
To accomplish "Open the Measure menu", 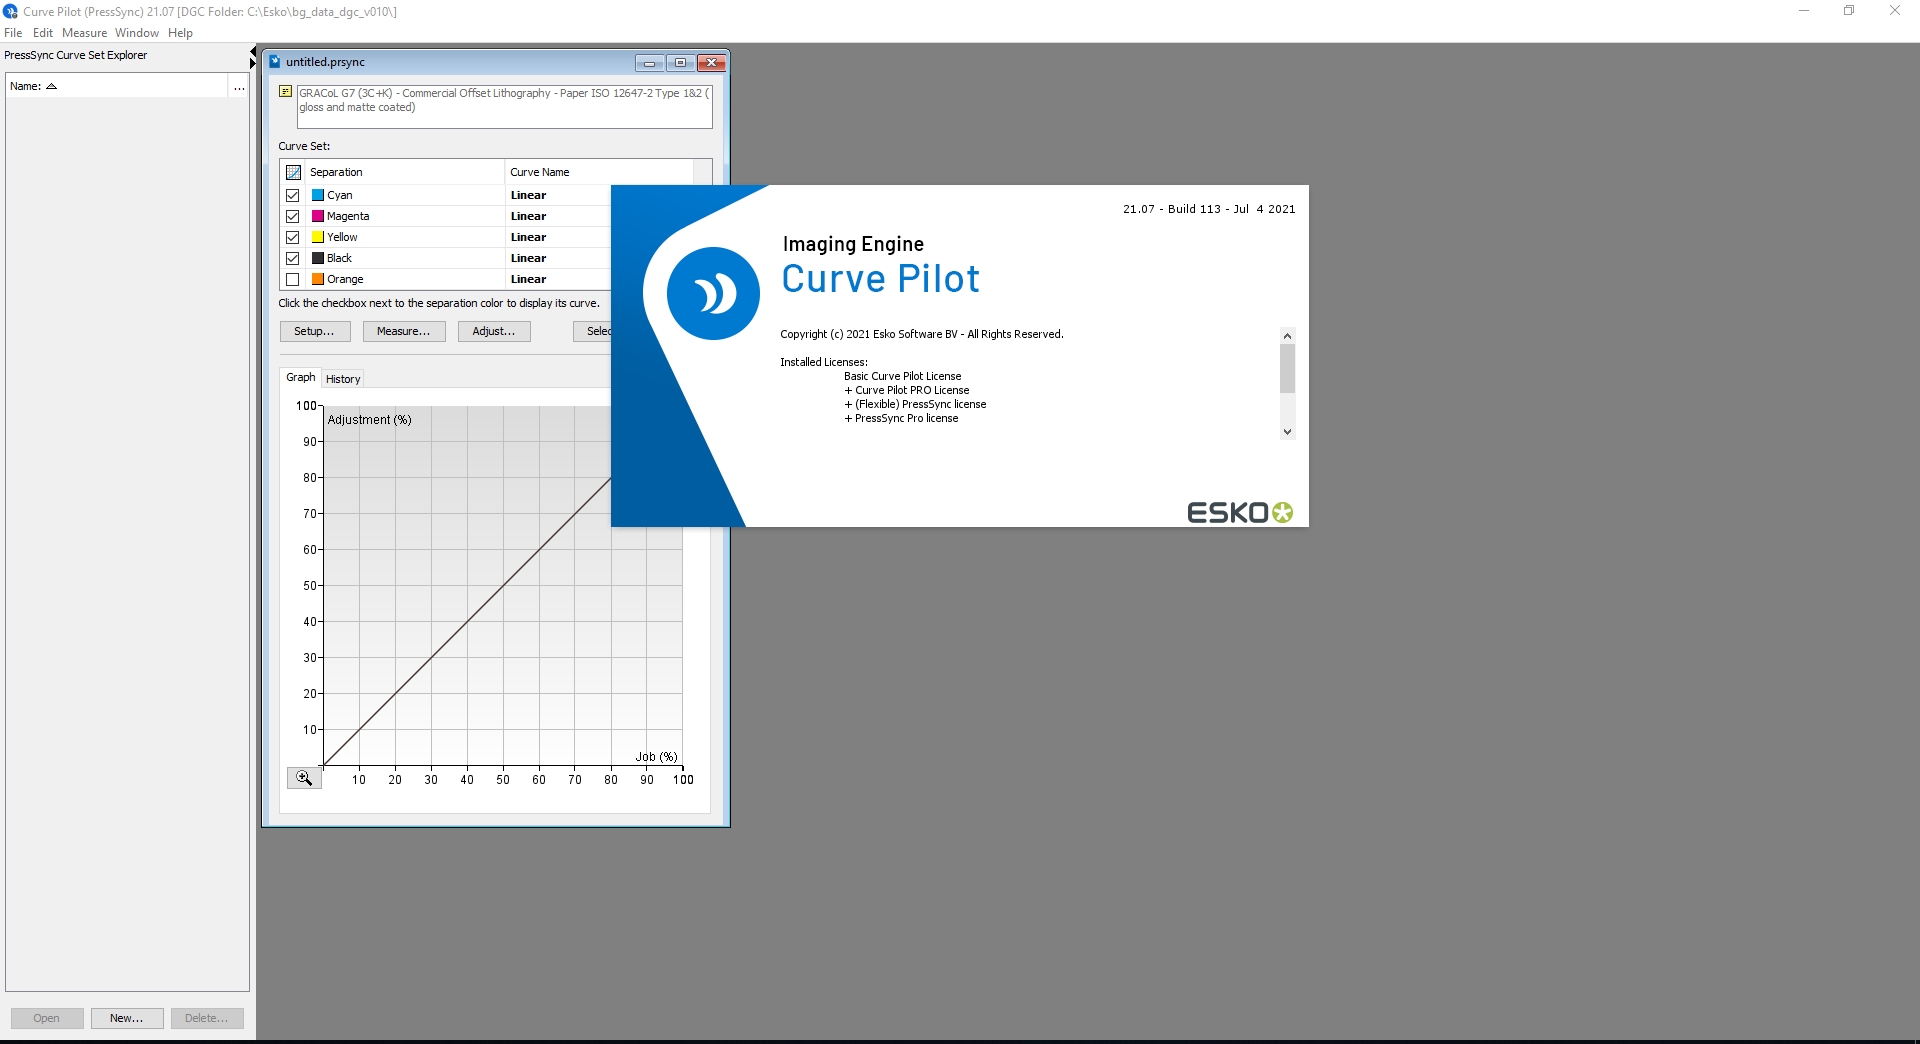I will click(x=84, y=33).
